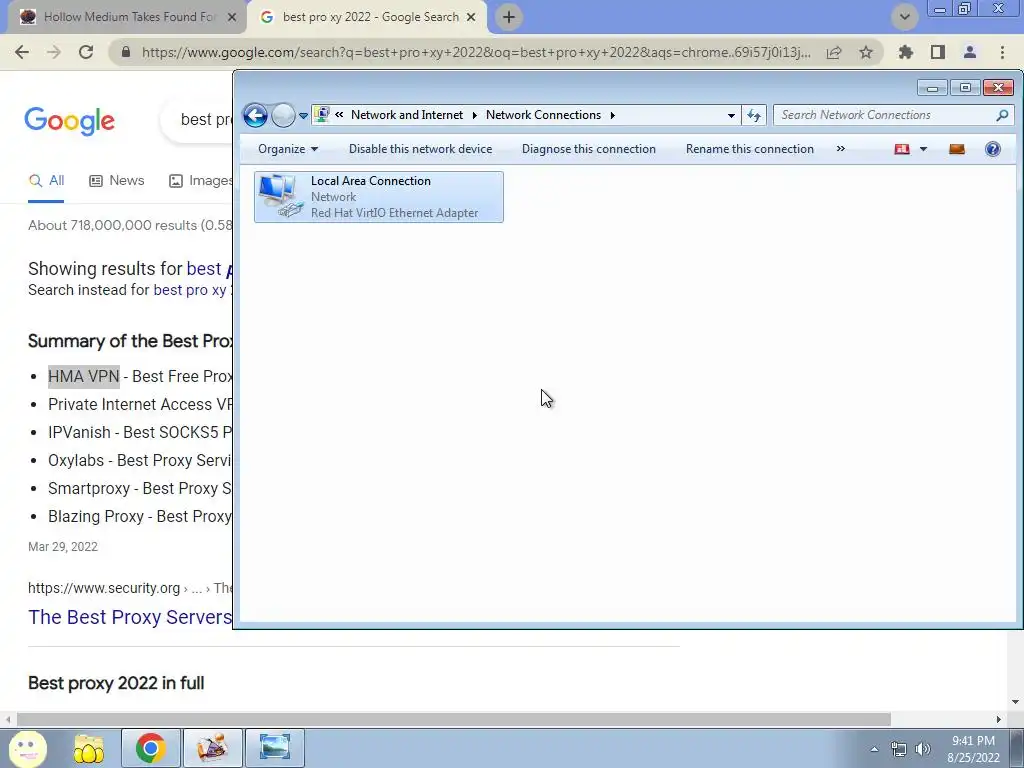
Task: Expand arrow after Network Connections breadcrumb
Action: point(613,115)
